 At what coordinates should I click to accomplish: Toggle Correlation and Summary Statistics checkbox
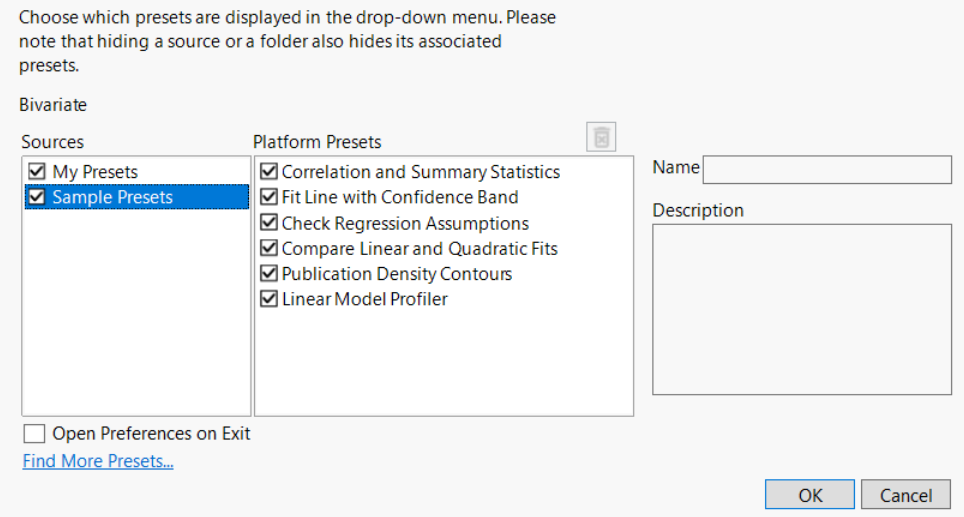click(269, 172)
